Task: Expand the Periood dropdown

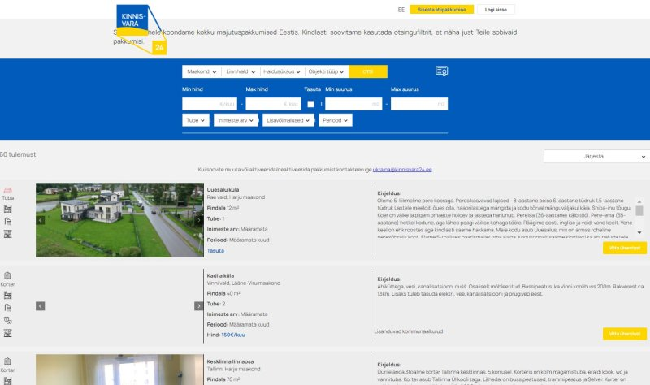Action: pyautogui.click(x=335, y=120)
